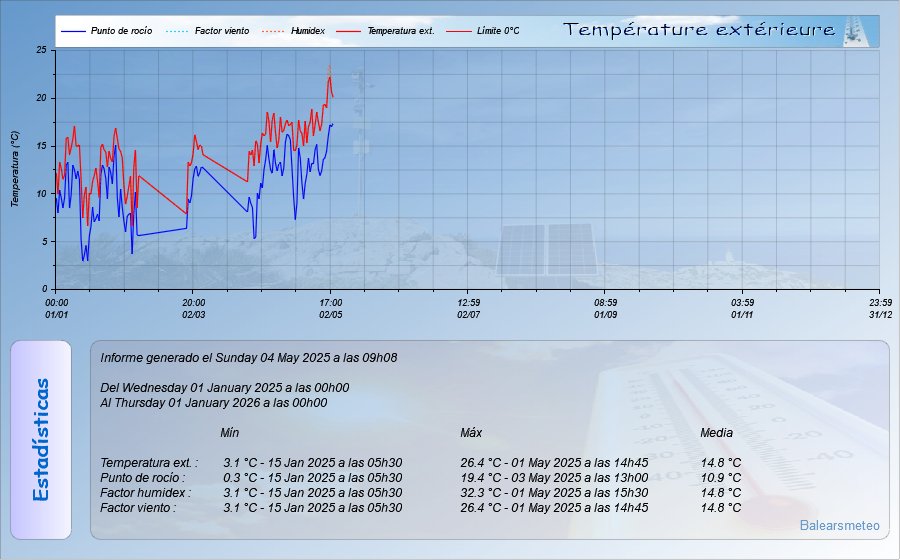Image resolution: width=900 pixels, height=560 pixels.
Task: Click the Media column header
Action: [716, 433]
